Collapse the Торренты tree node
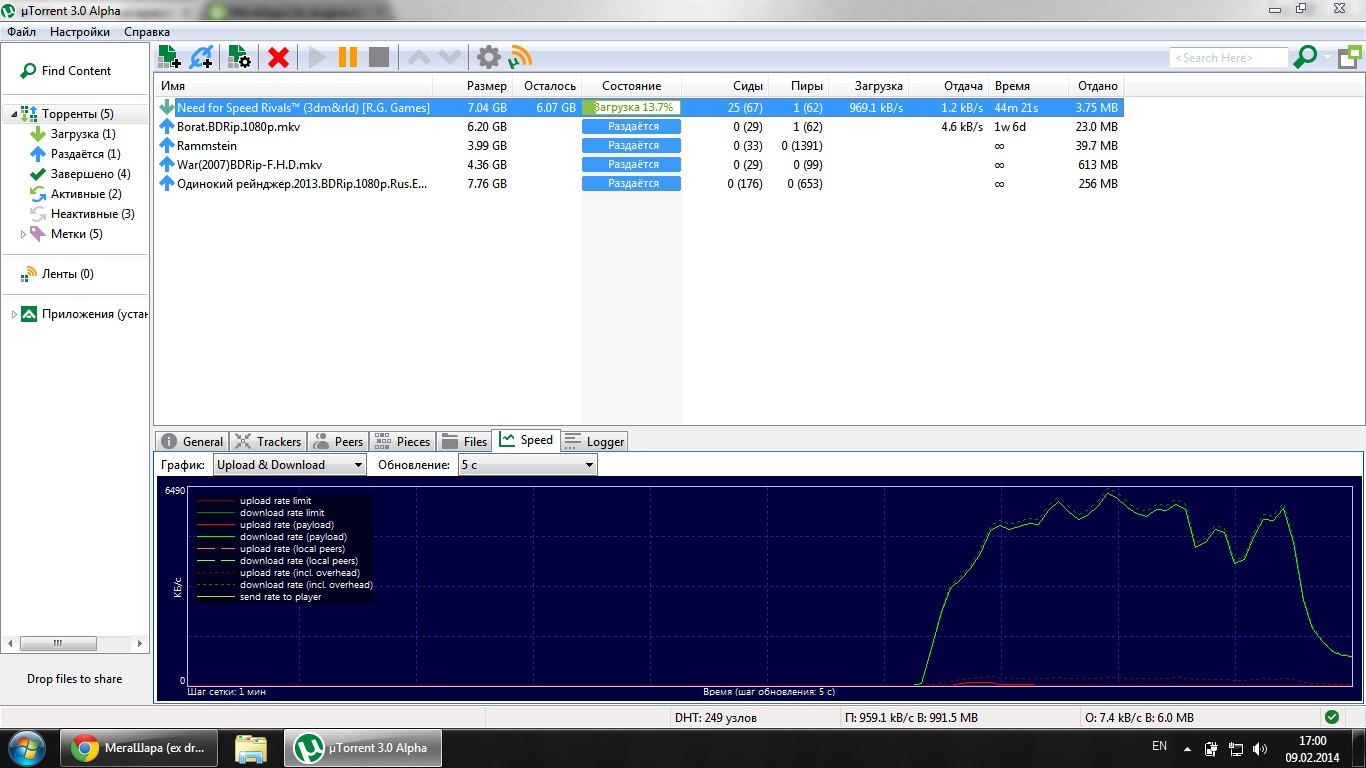Viewport: 1366px width, 768px height. [x=14, y=114]
